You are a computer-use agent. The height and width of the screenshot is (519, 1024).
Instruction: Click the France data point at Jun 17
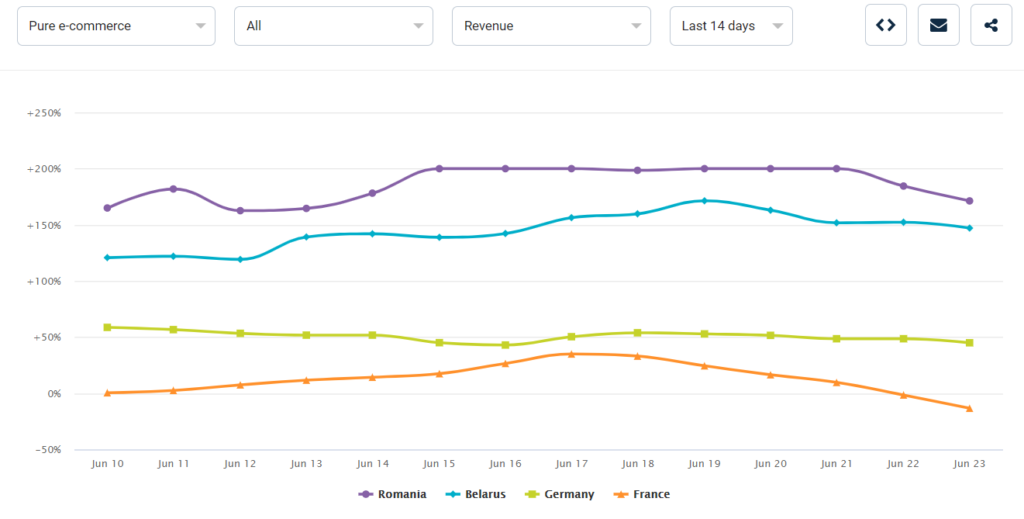pyautogui.click(x=571, y=354)
